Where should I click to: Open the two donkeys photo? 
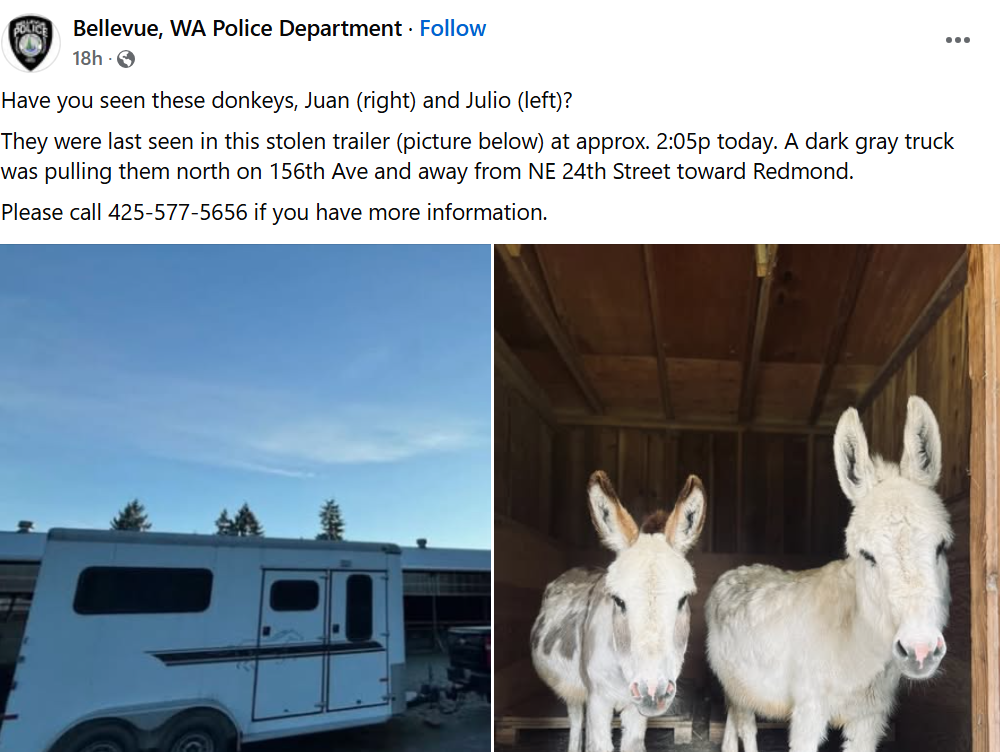[747, 498]
